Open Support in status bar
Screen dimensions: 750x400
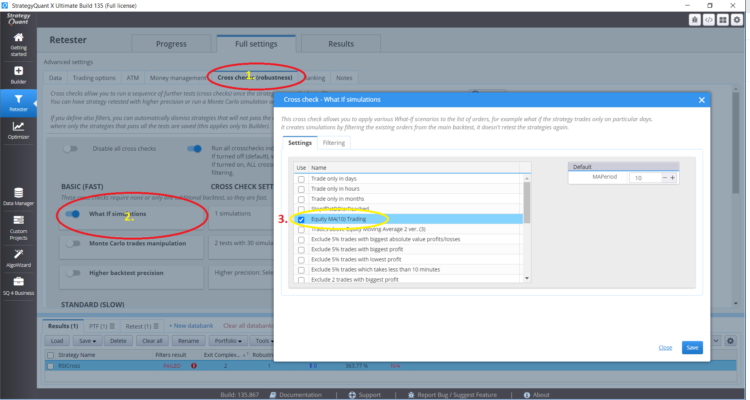pyautogui.click(x=364, y=395)
